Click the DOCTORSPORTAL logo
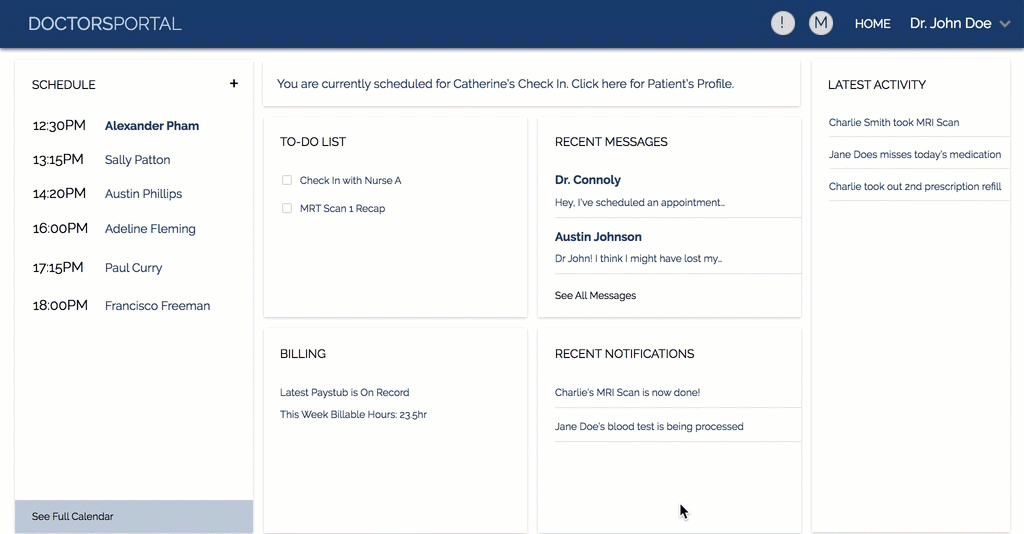Screen dimensions: 1024x534 tap(104, 24)
